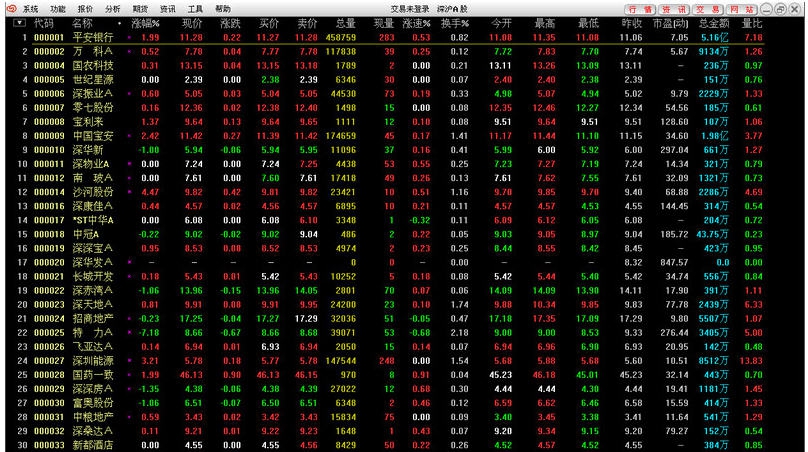The width and height of the screenshot is (808, 452).
Task: Click the 资讯 button at top right
Action: click(674, 8)
